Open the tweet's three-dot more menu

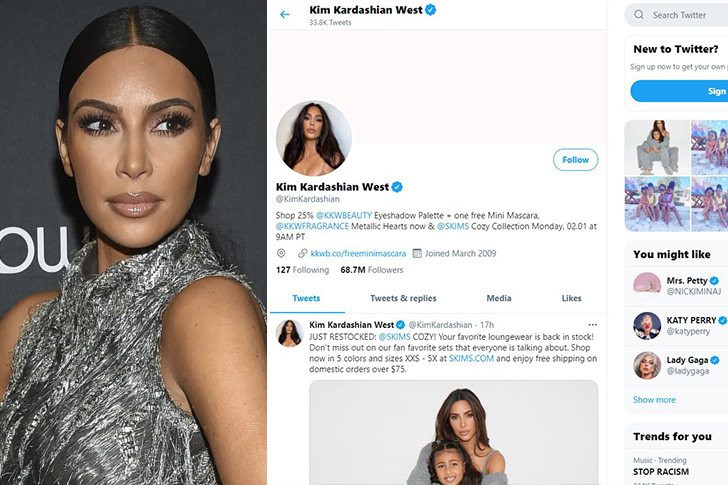click(592, 325)
